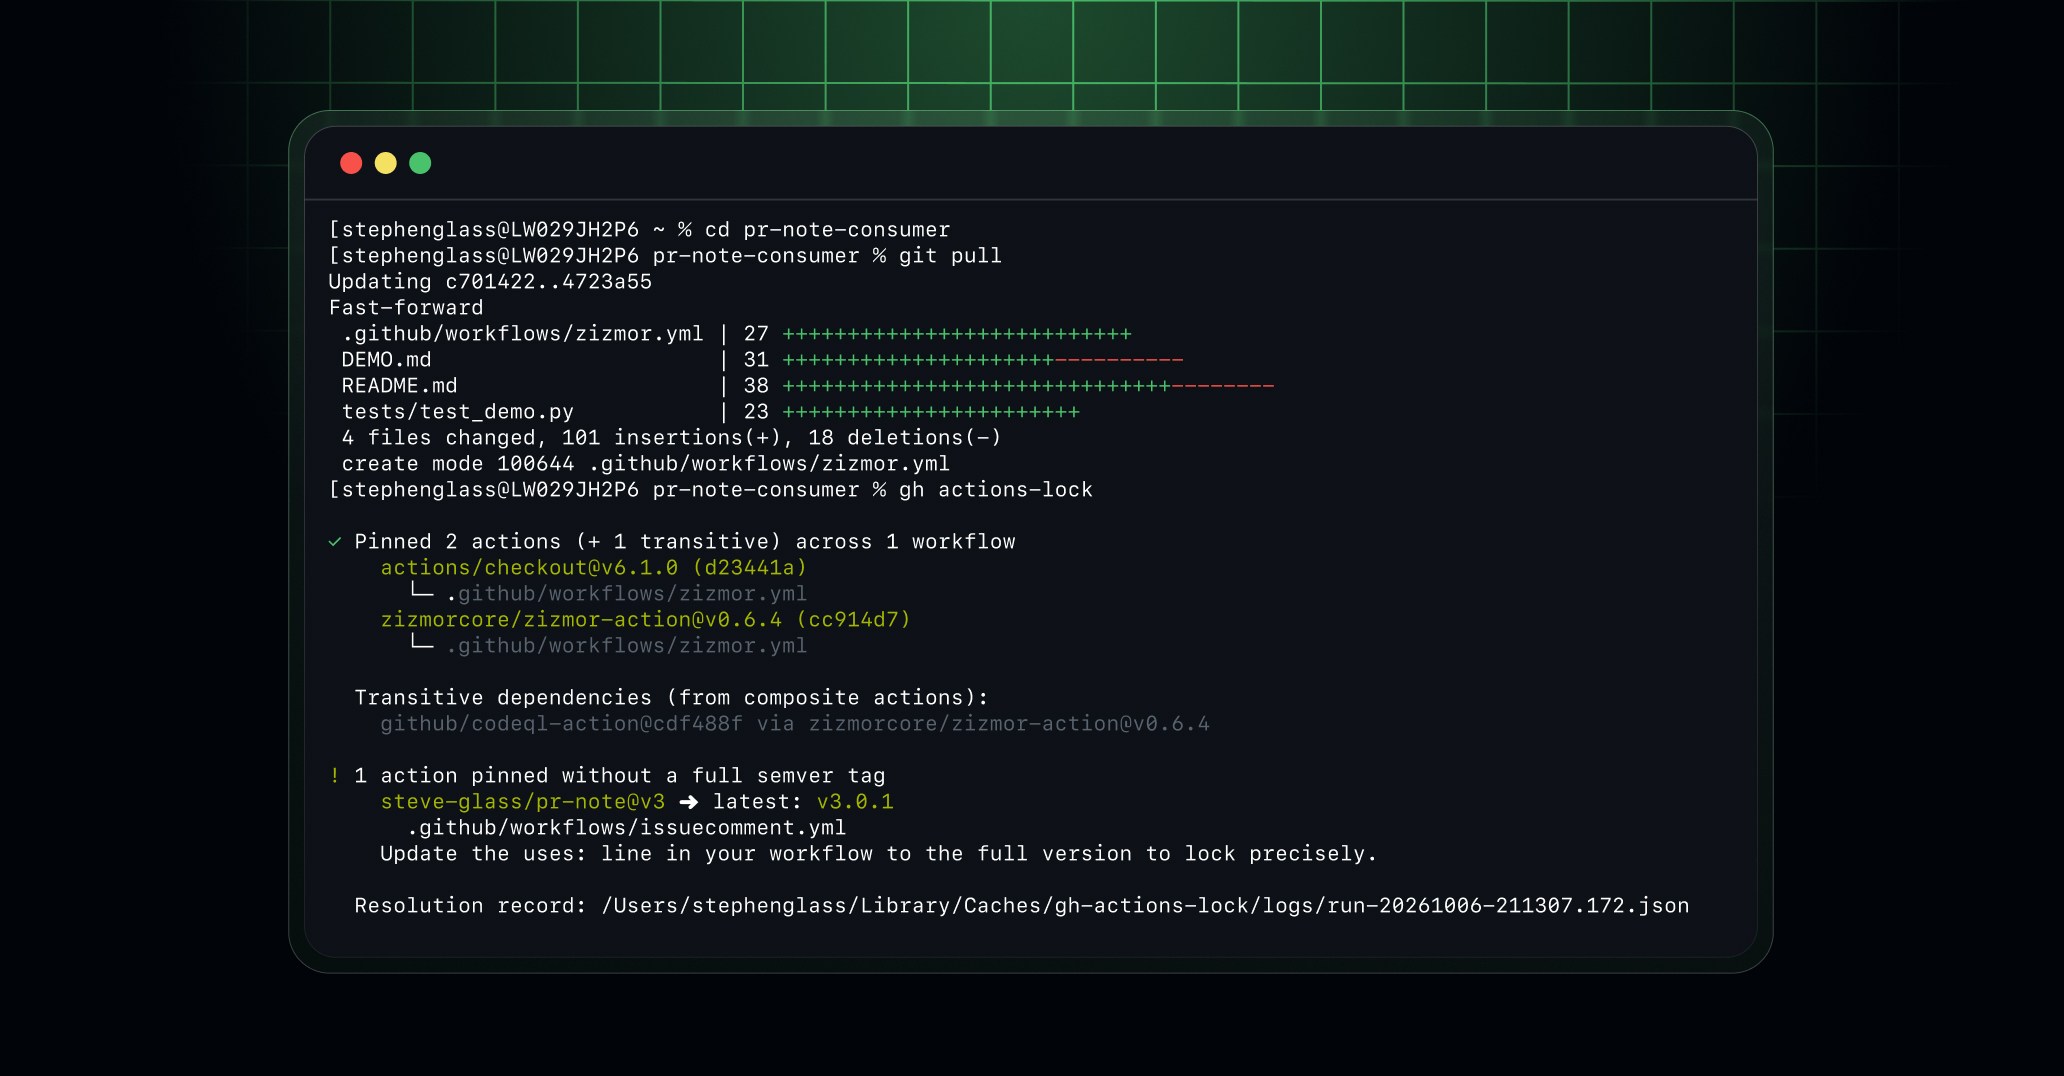Viewport: 2064px width, 1076px height.
Task: Click the 'create mode 100644' line
Action: [x=646, y=464]
